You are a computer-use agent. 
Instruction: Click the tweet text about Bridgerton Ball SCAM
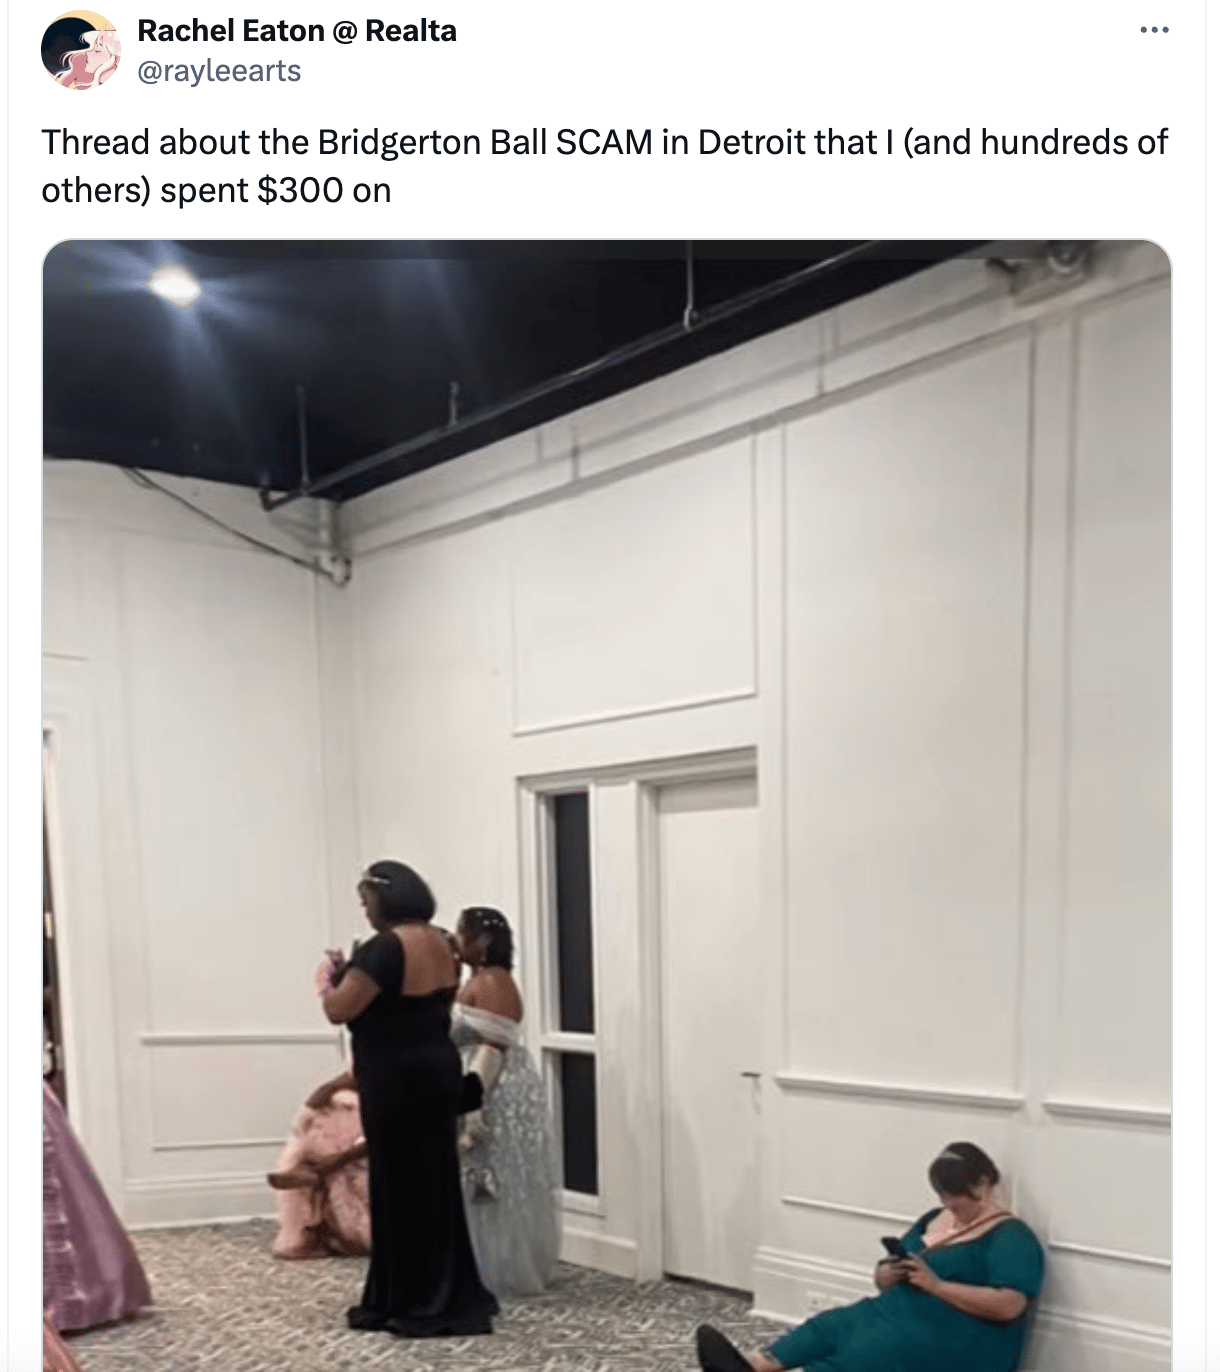tap(604, 166)
